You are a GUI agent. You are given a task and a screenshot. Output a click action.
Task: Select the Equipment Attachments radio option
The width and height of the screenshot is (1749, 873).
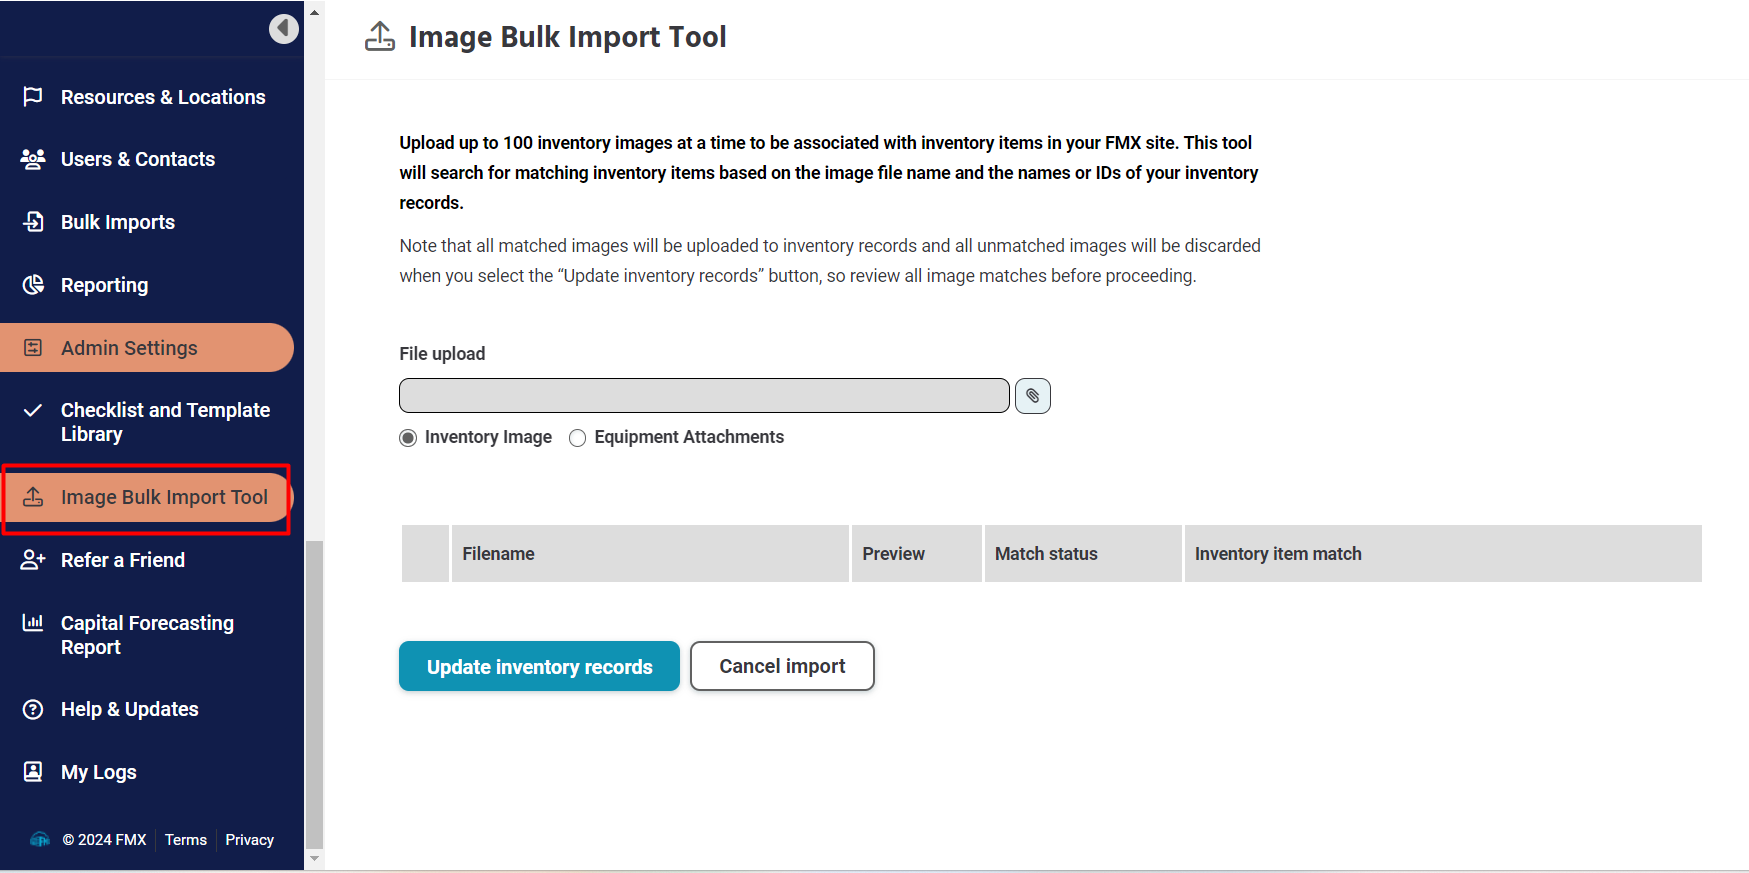[577, 438]
